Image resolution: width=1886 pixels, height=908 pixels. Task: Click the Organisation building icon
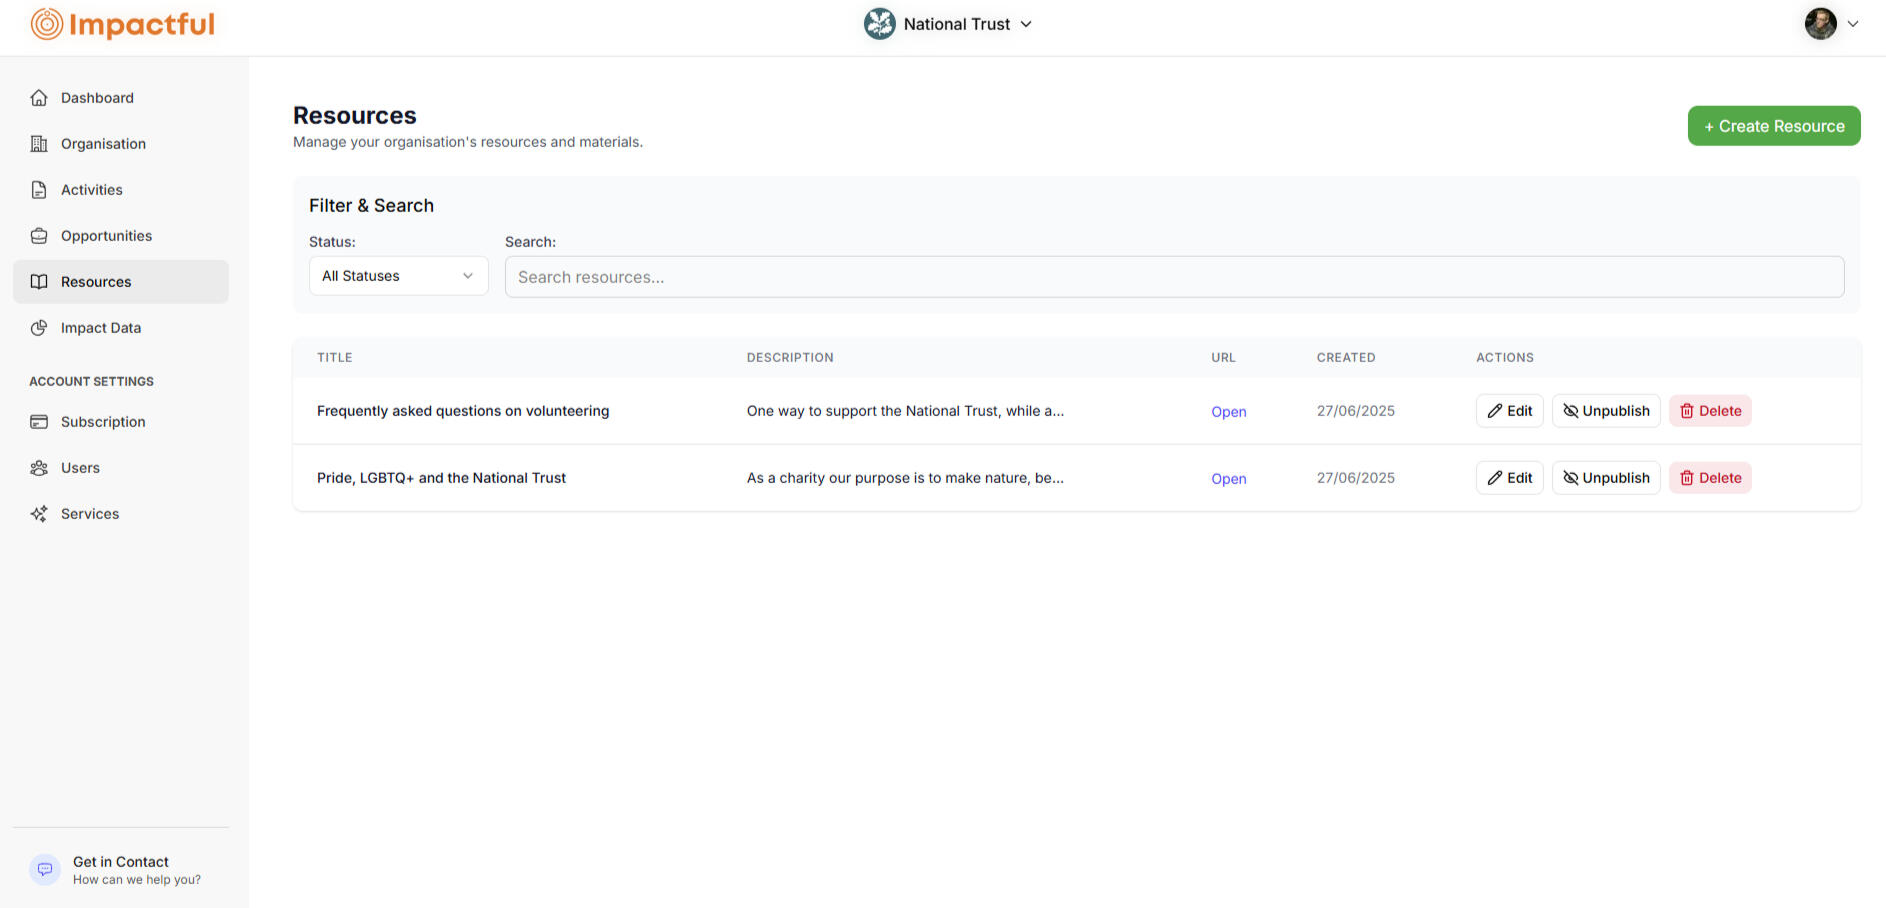tap(38, 143)
